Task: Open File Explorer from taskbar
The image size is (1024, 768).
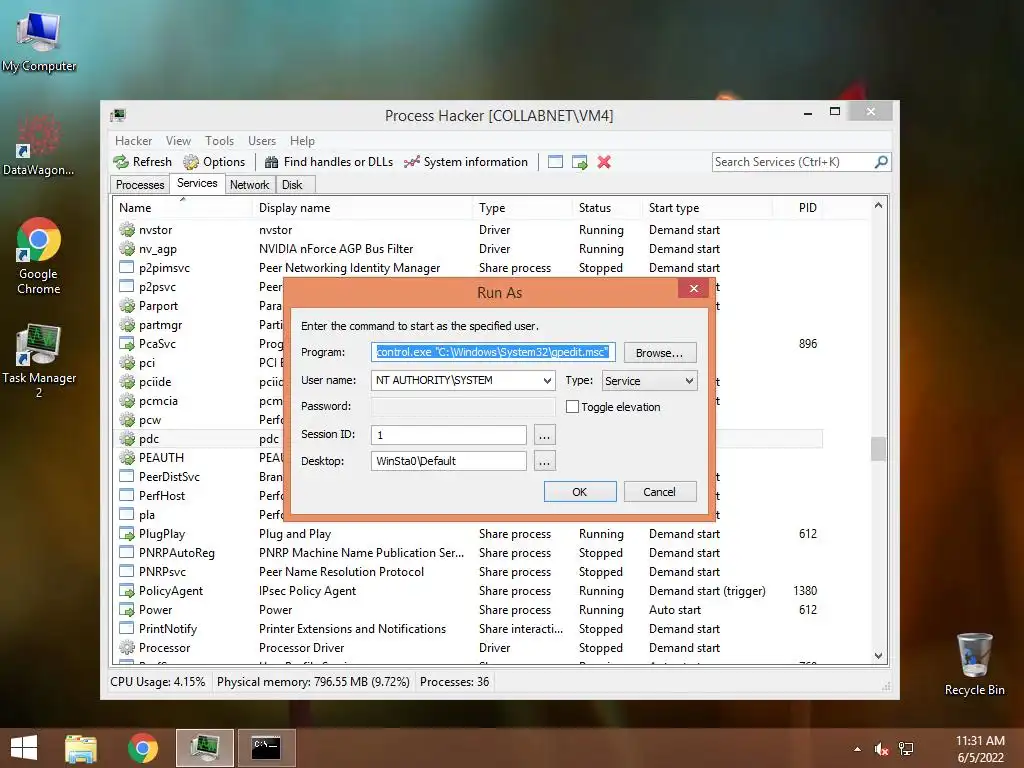Action: click(x=81, y=748)
